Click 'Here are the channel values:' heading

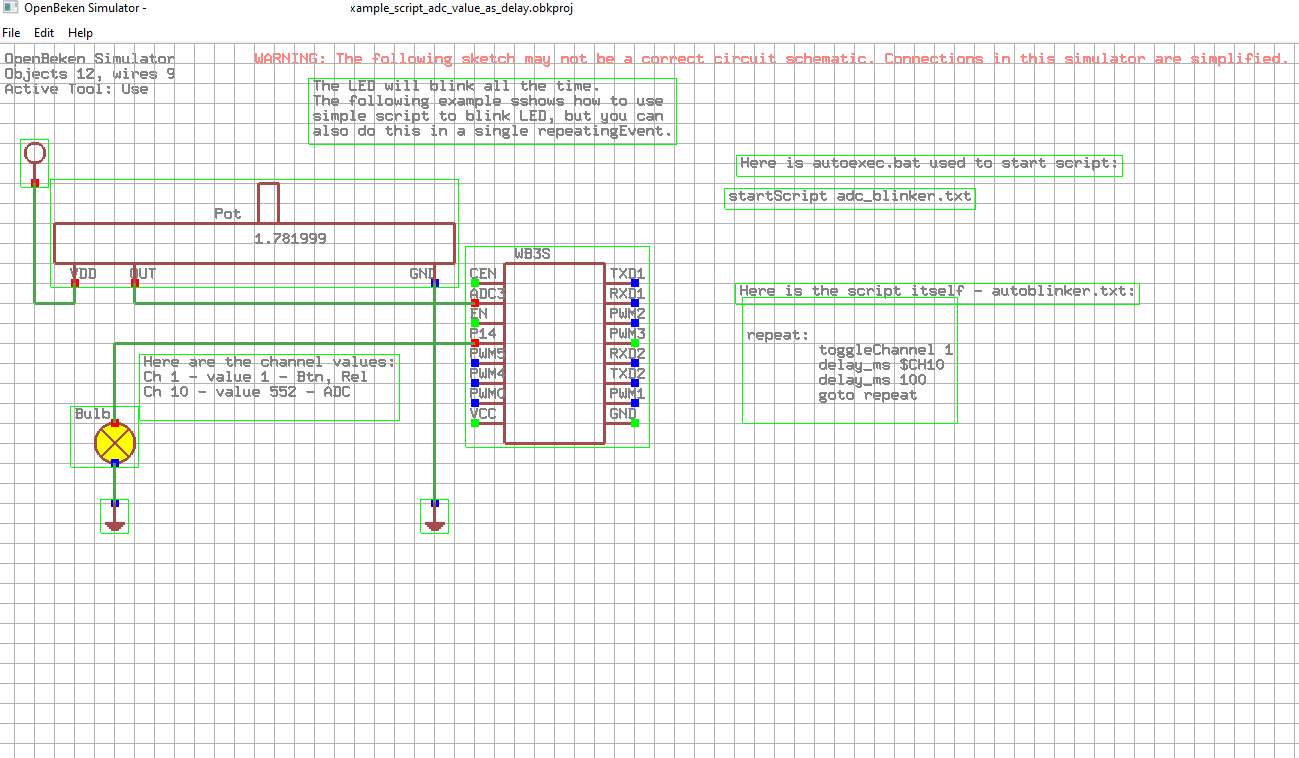coord(269,362)
